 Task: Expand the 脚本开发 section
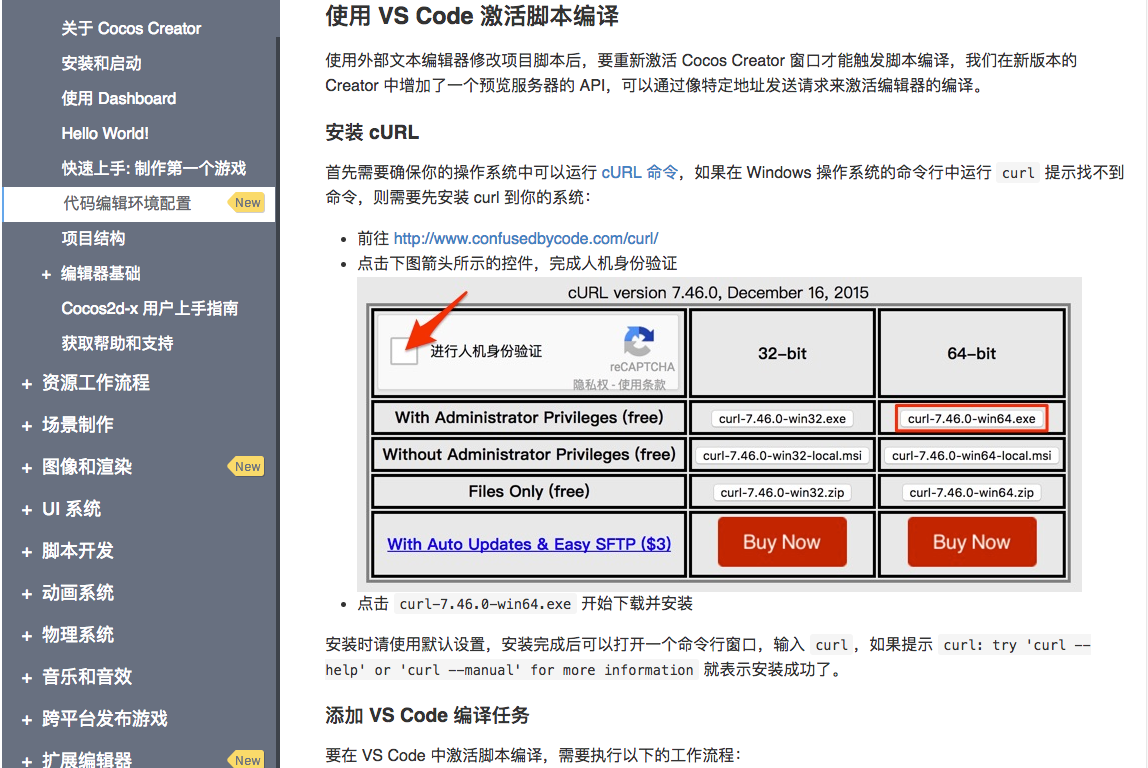(27, 551)
